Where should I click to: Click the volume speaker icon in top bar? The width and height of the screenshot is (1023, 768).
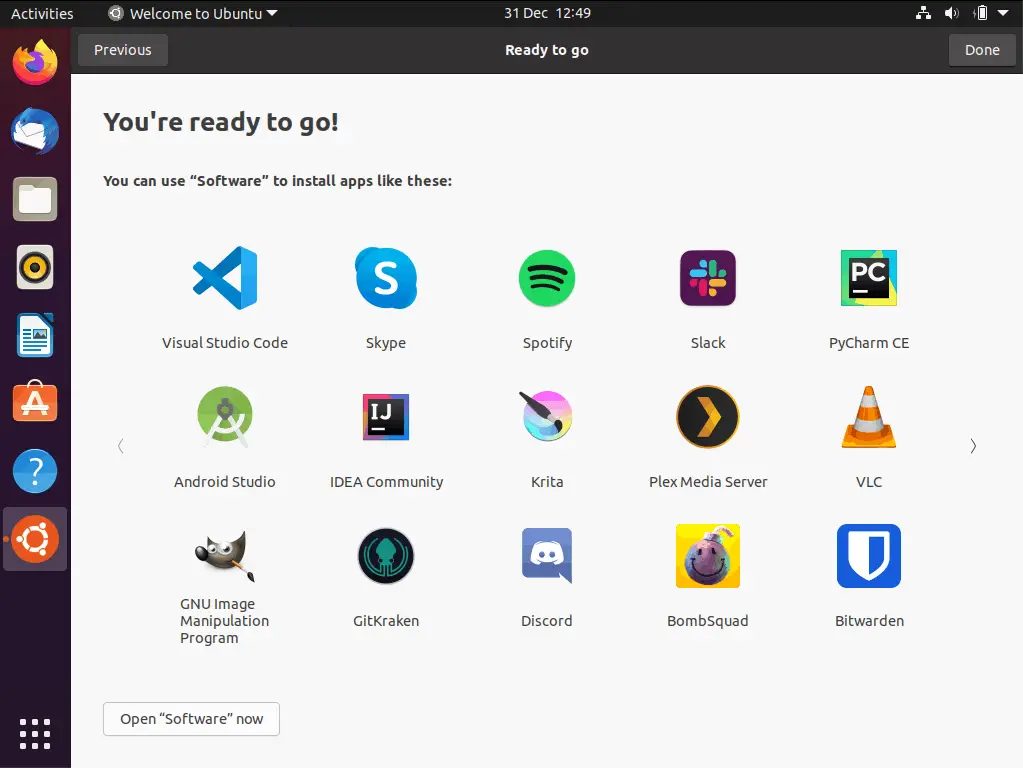click(952, 13)
